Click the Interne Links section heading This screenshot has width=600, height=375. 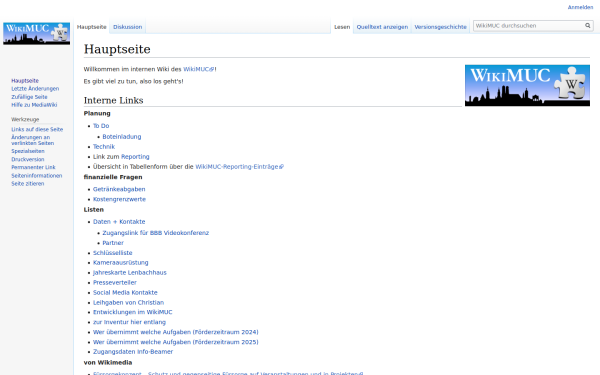[114, 100]
